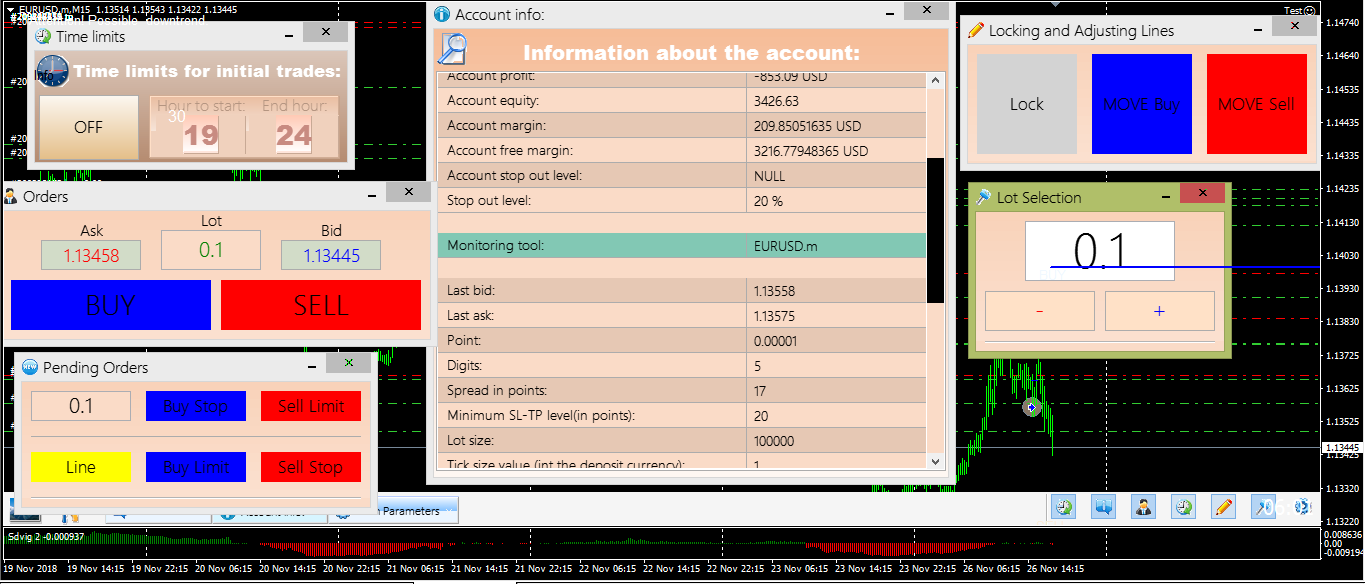Click the Hour to start field showing 19
The height and width of the screenshot is (584, 1365).
click(201, 135)
